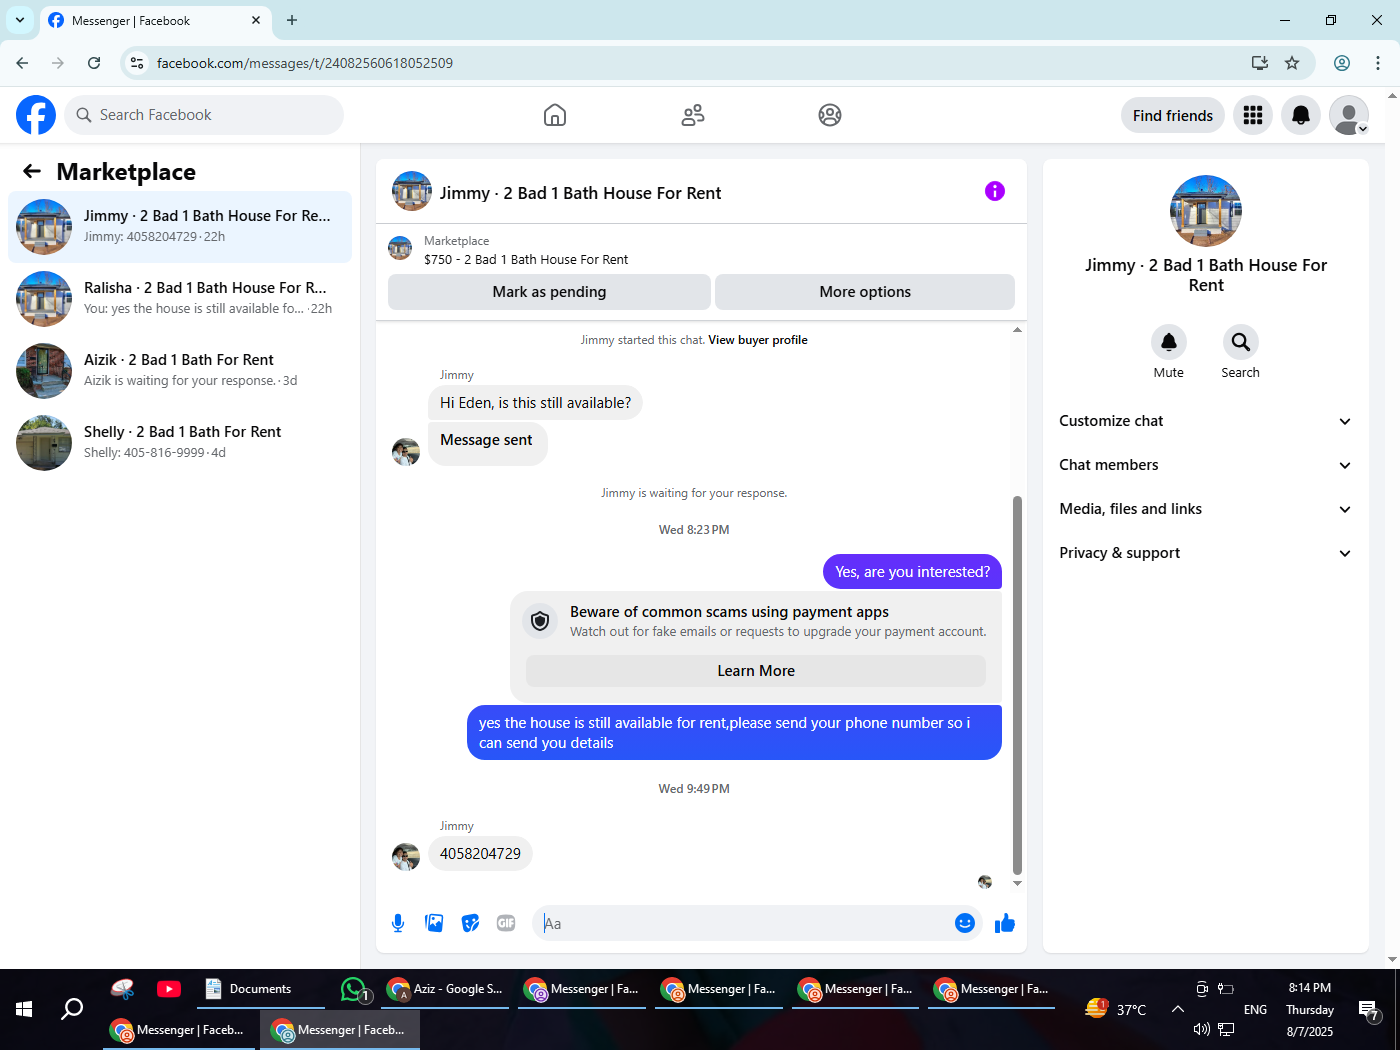Open the Groups icon in top navigation
The width and height of the screenshot is (1400, 1050).
(830, 115)
